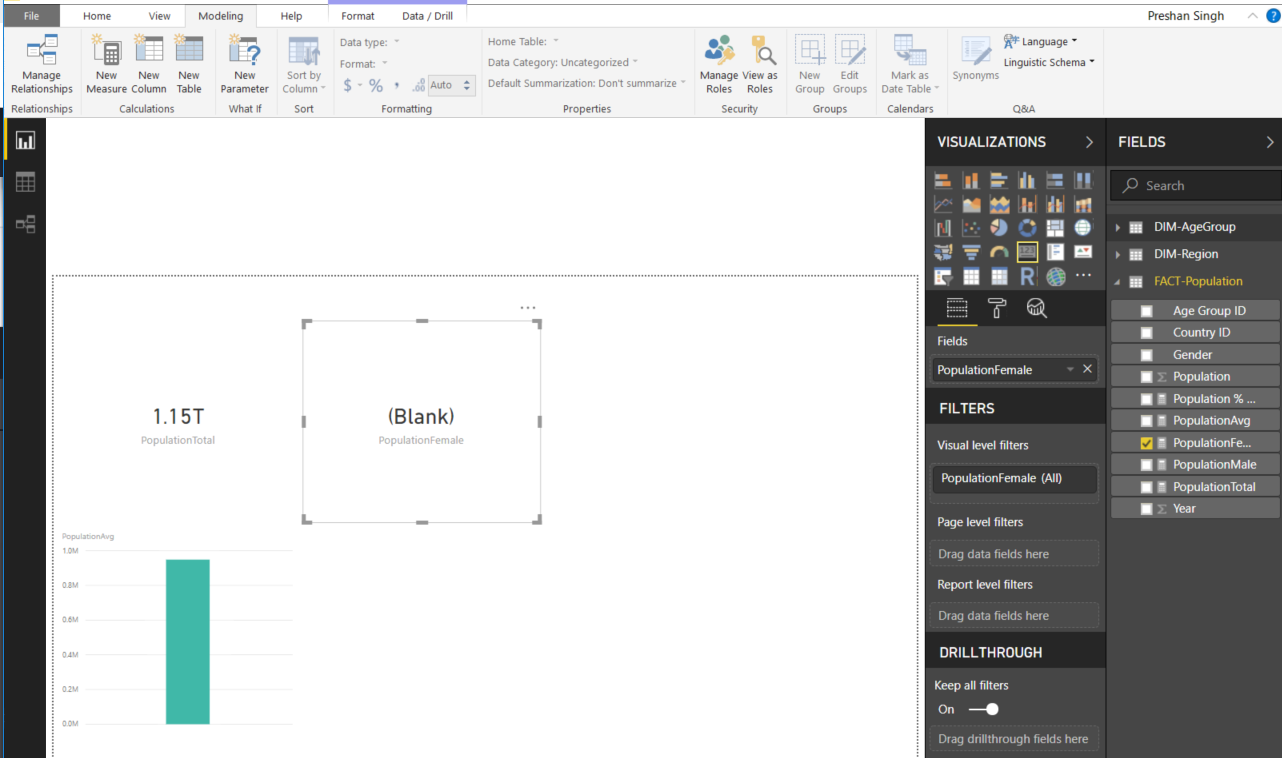Select the funnel visualization icon
The width and height of the screenshot is (1282, 758).
click(x=971, y=252)
